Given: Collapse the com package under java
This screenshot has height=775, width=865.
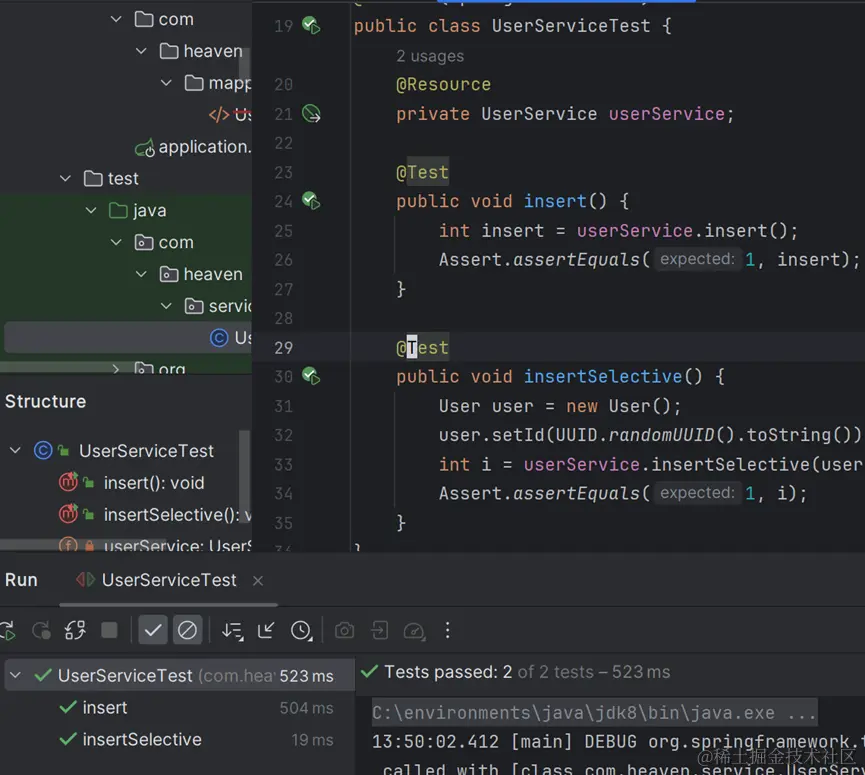Looking at the screenshot, I should tap(116, 243).
